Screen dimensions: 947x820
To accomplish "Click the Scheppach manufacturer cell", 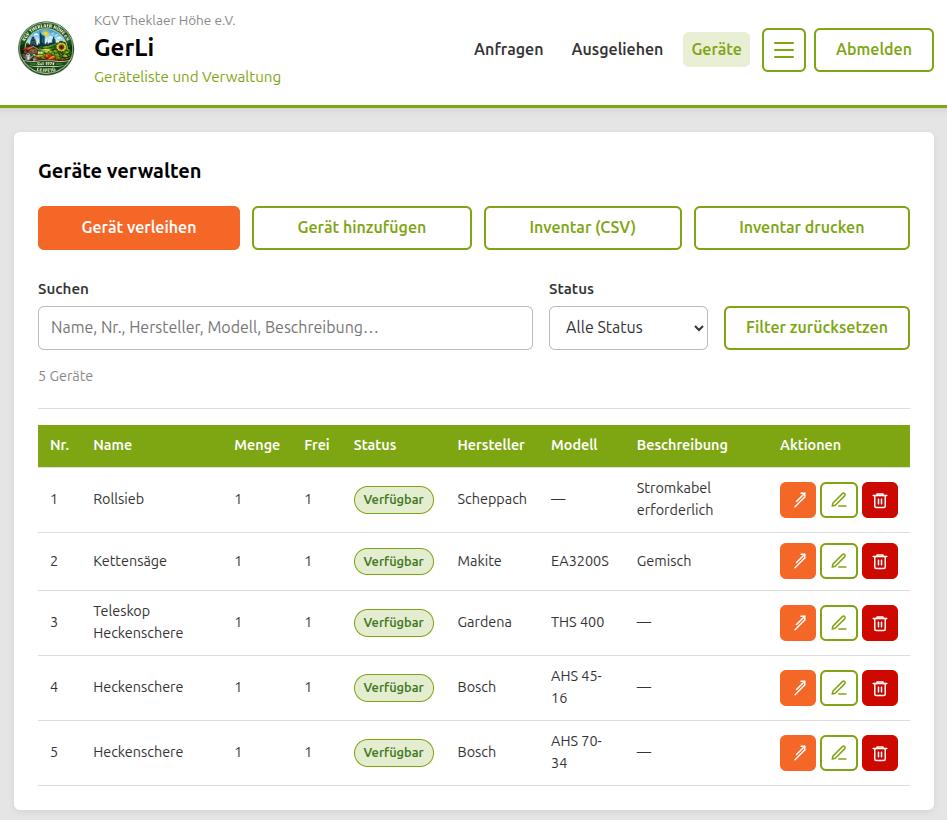I will [492, 499].
